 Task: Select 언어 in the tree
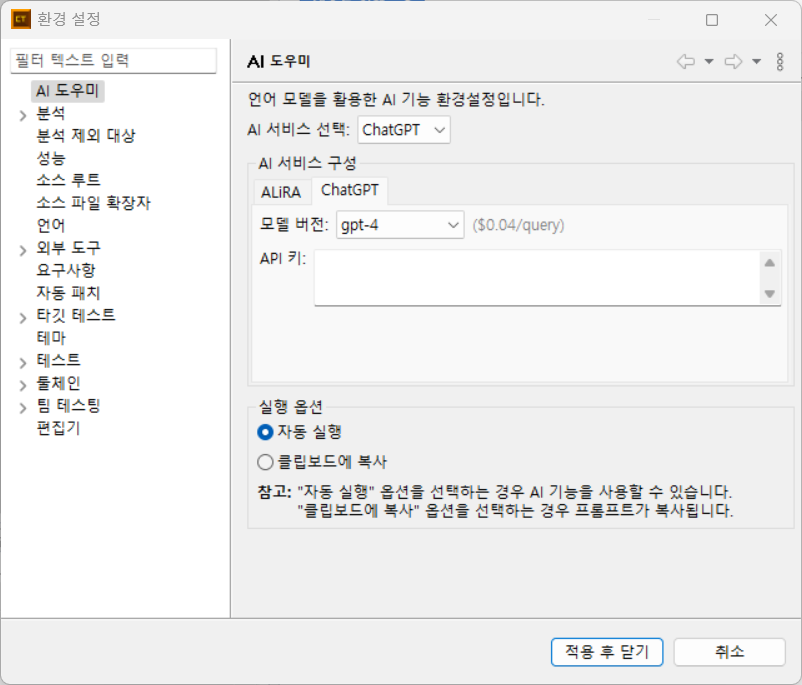pos(51,226)
